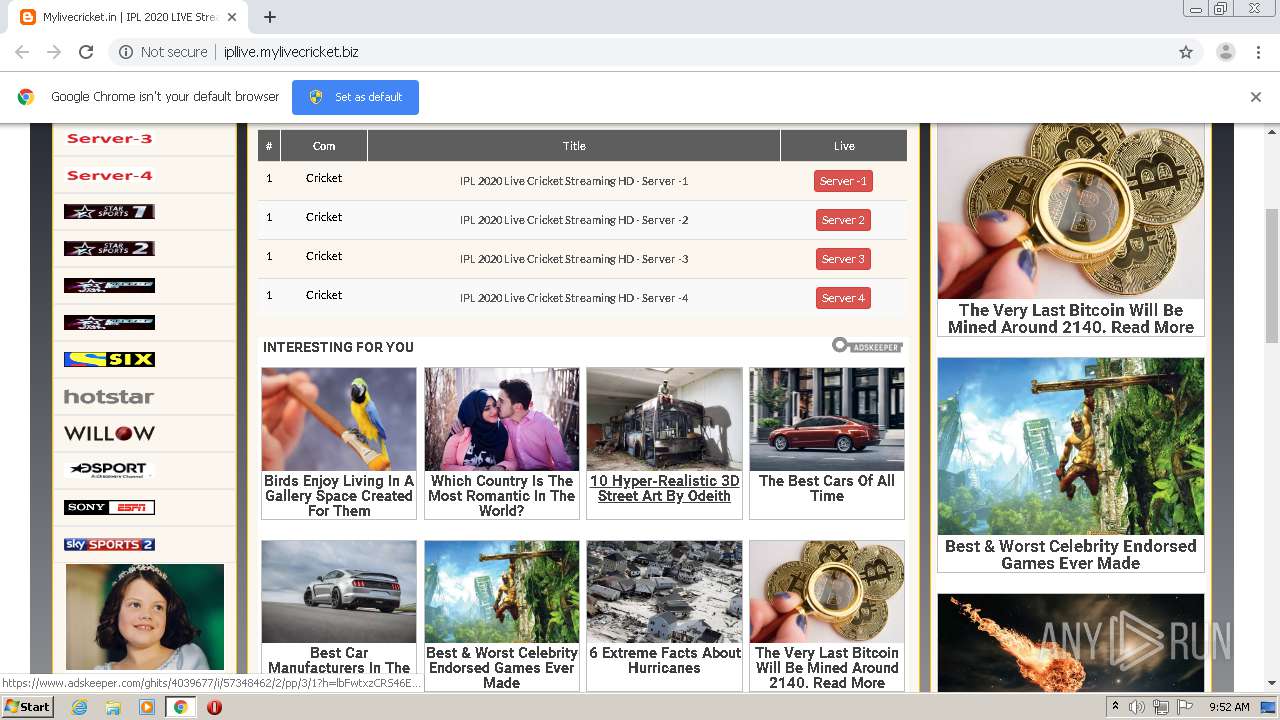The width and height of the screenshot is (1280, 720).
Task: Open Server-3 in the sidebar
Action: [109, 139]
